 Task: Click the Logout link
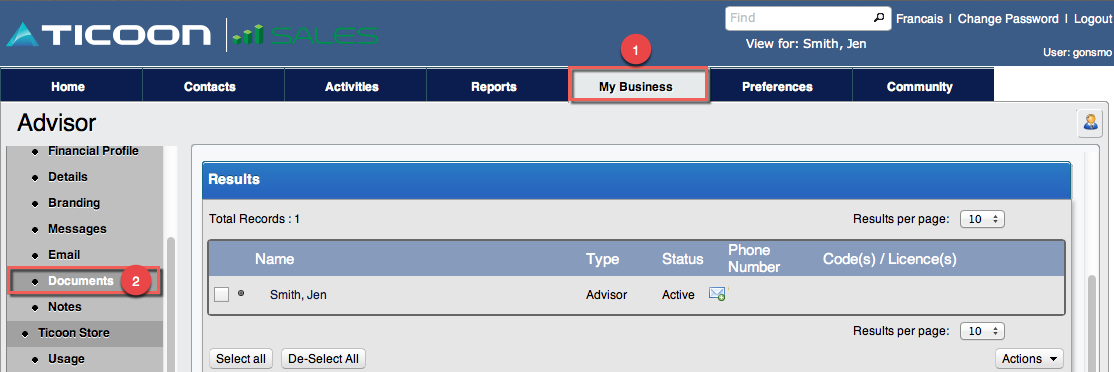click(1093, 19)
